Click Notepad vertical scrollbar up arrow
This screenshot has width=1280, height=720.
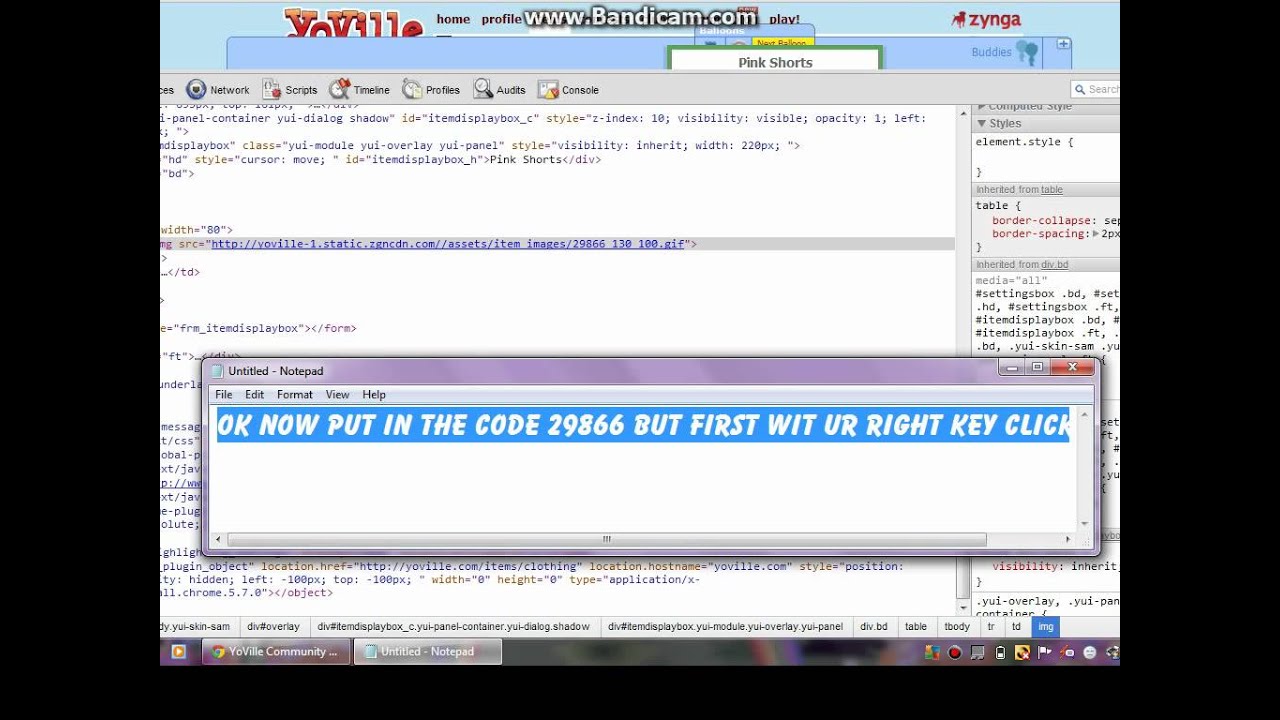1085,414
